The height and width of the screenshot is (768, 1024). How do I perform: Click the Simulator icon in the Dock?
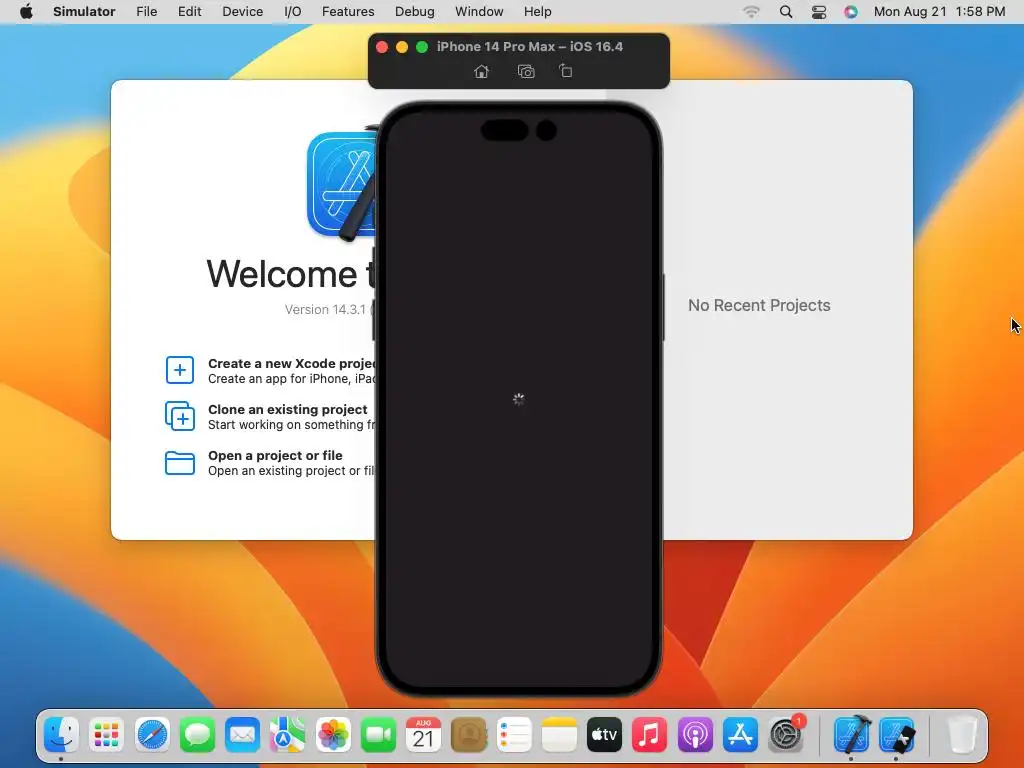(x=897, y=735)
